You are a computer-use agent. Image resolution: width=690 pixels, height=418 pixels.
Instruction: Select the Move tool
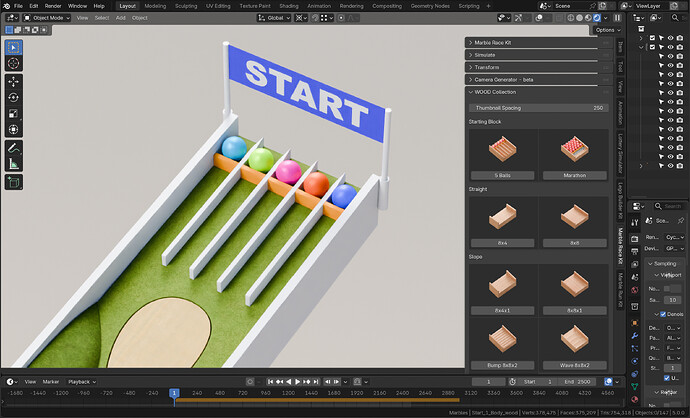click(x=14, y=82)
